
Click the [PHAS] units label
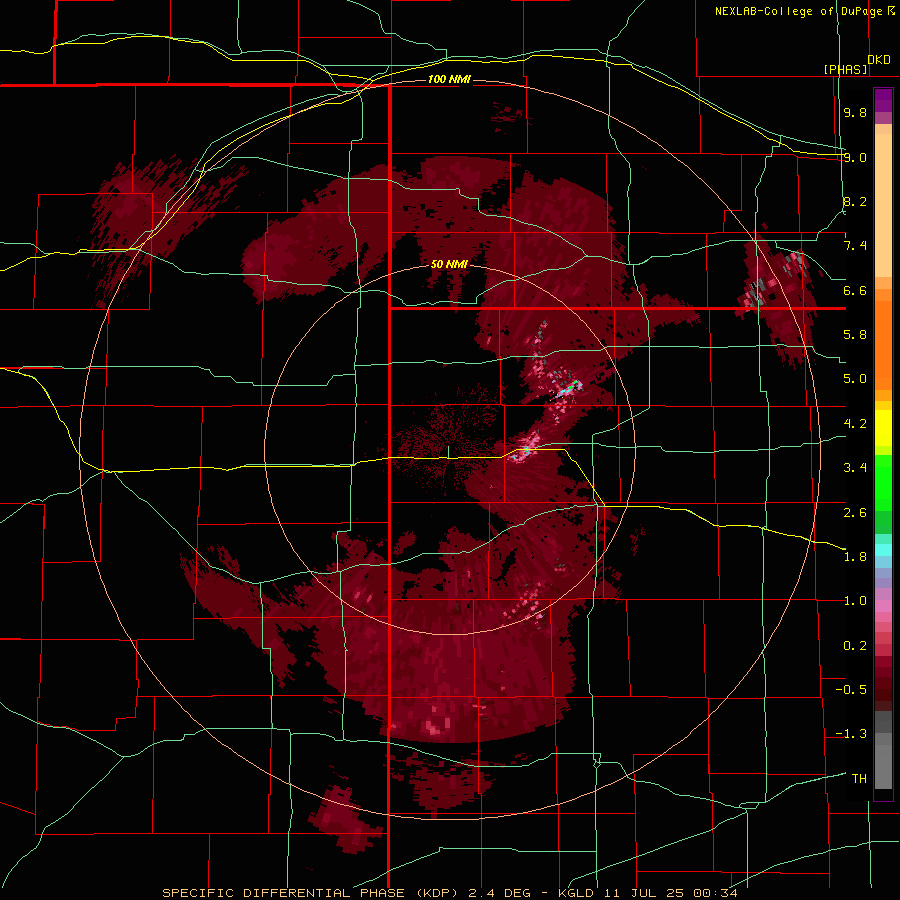pyautogui.click(x=845, y=69)
